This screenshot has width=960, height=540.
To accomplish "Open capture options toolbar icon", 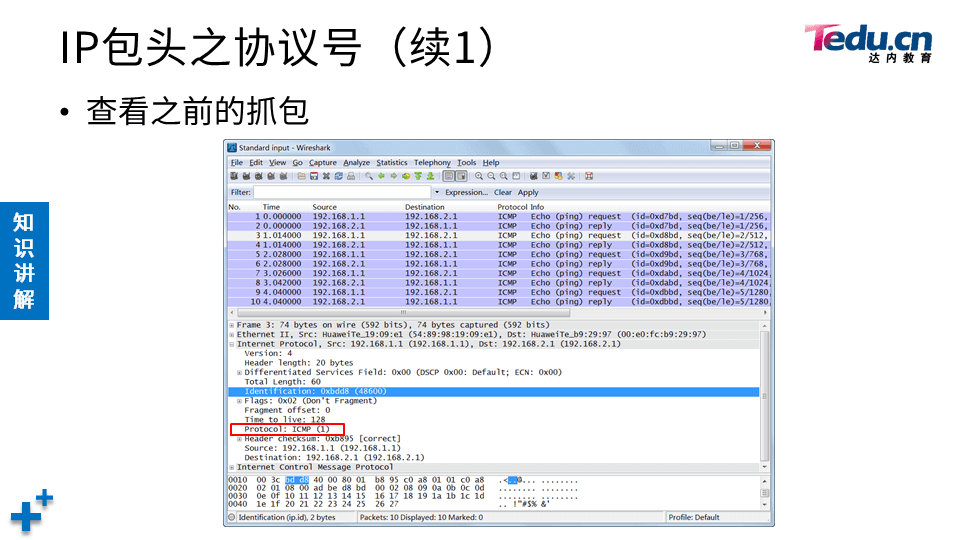I will (246, 176).
